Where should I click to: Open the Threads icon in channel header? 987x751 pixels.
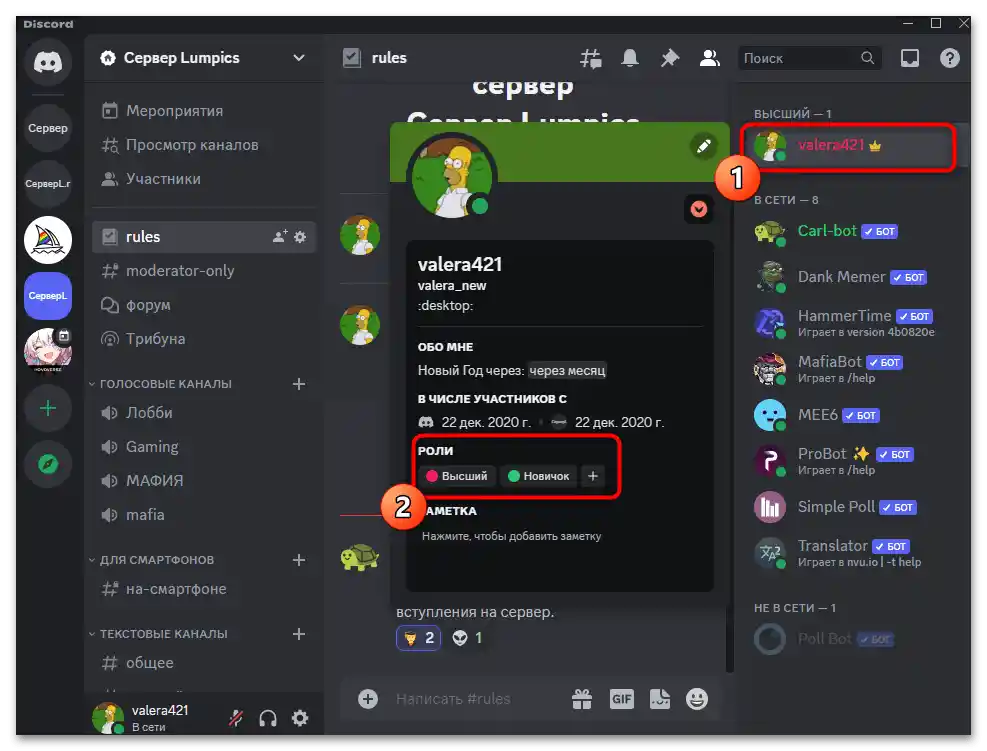590,59
